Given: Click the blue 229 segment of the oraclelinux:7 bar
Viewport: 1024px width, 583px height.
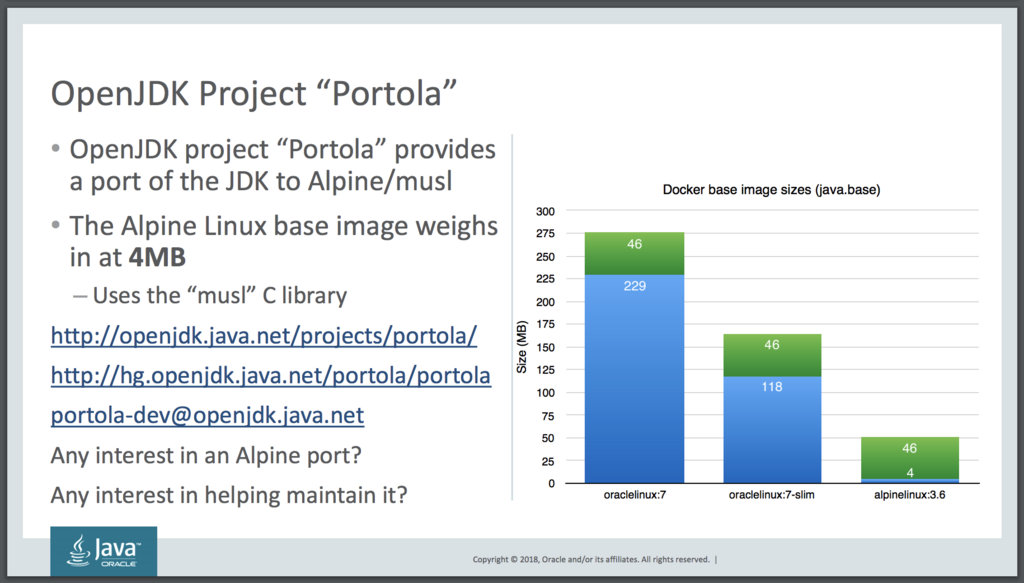Looking at the screenshot, I should [634, 379].
